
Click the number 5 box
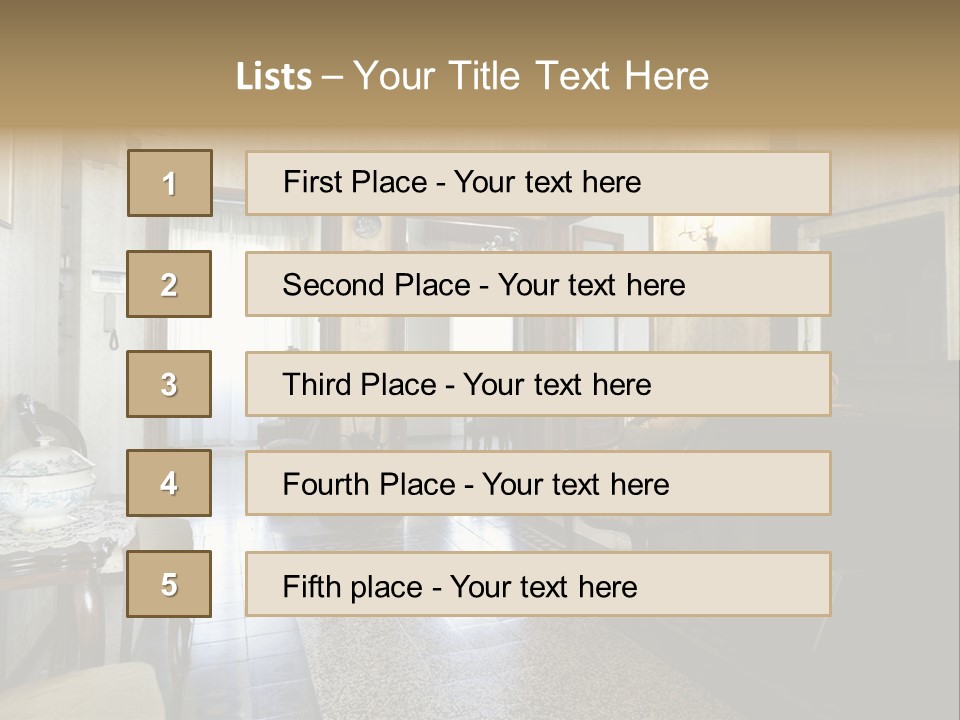170,584
